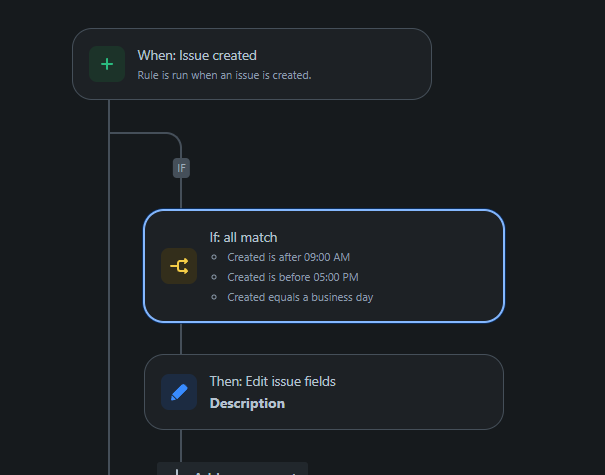This screenshot has width=605, height=475.
Task: Open the Then: Edit issue fields heading
Action: pos(272,382)
